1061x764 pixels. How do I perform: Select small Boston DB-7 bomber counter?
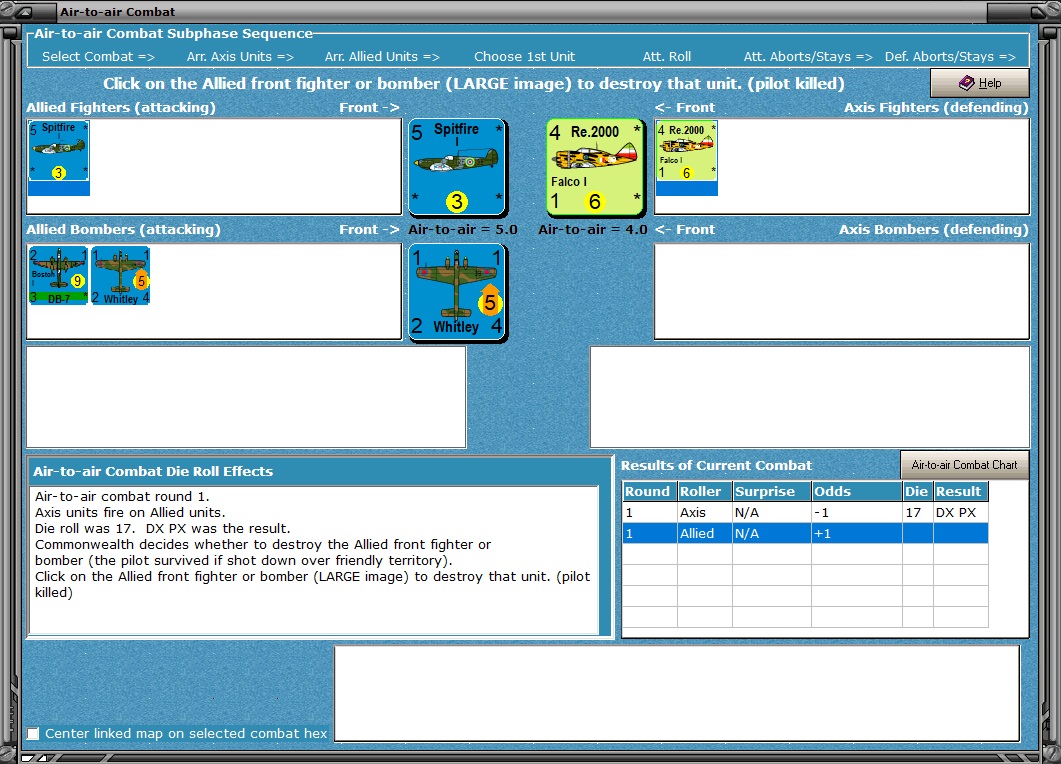58,275
